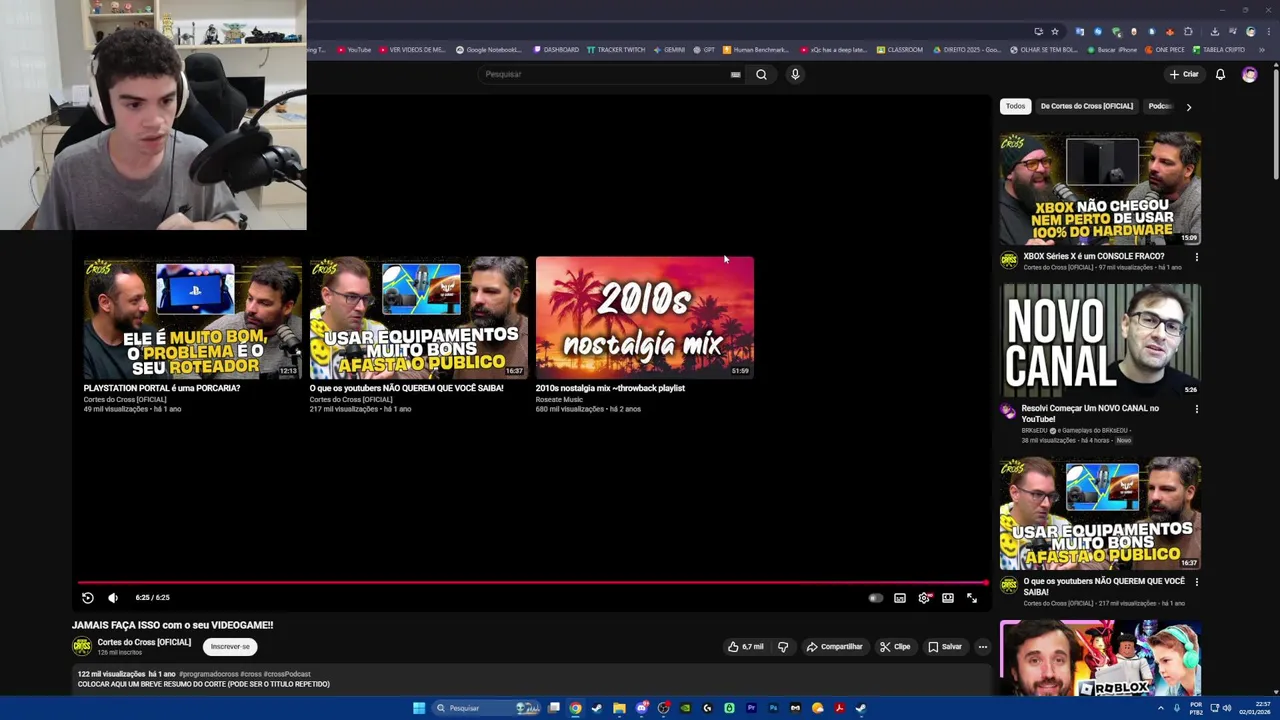The width and height of the screenshot is (1280, 720).
Task: Select the Todos filter chip
Action: point(1015,106)
